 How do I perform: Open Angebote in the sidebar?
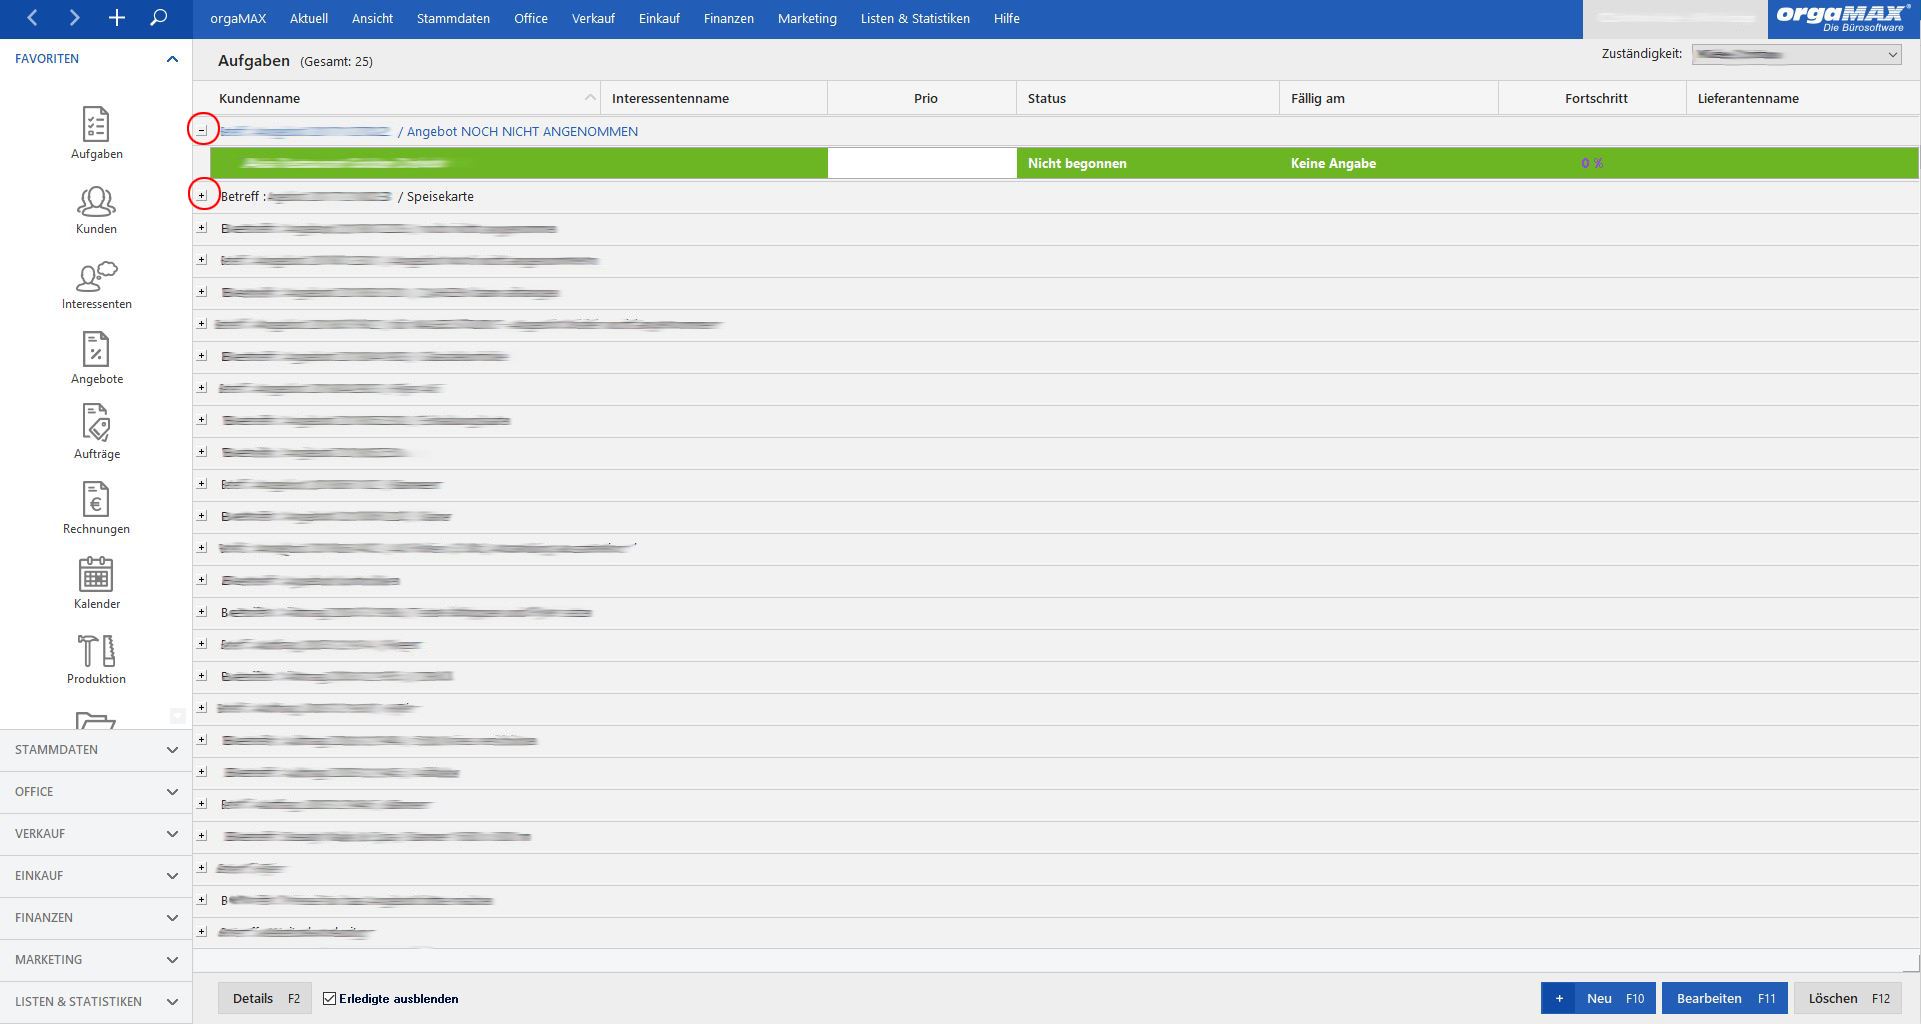coord(97,358)
